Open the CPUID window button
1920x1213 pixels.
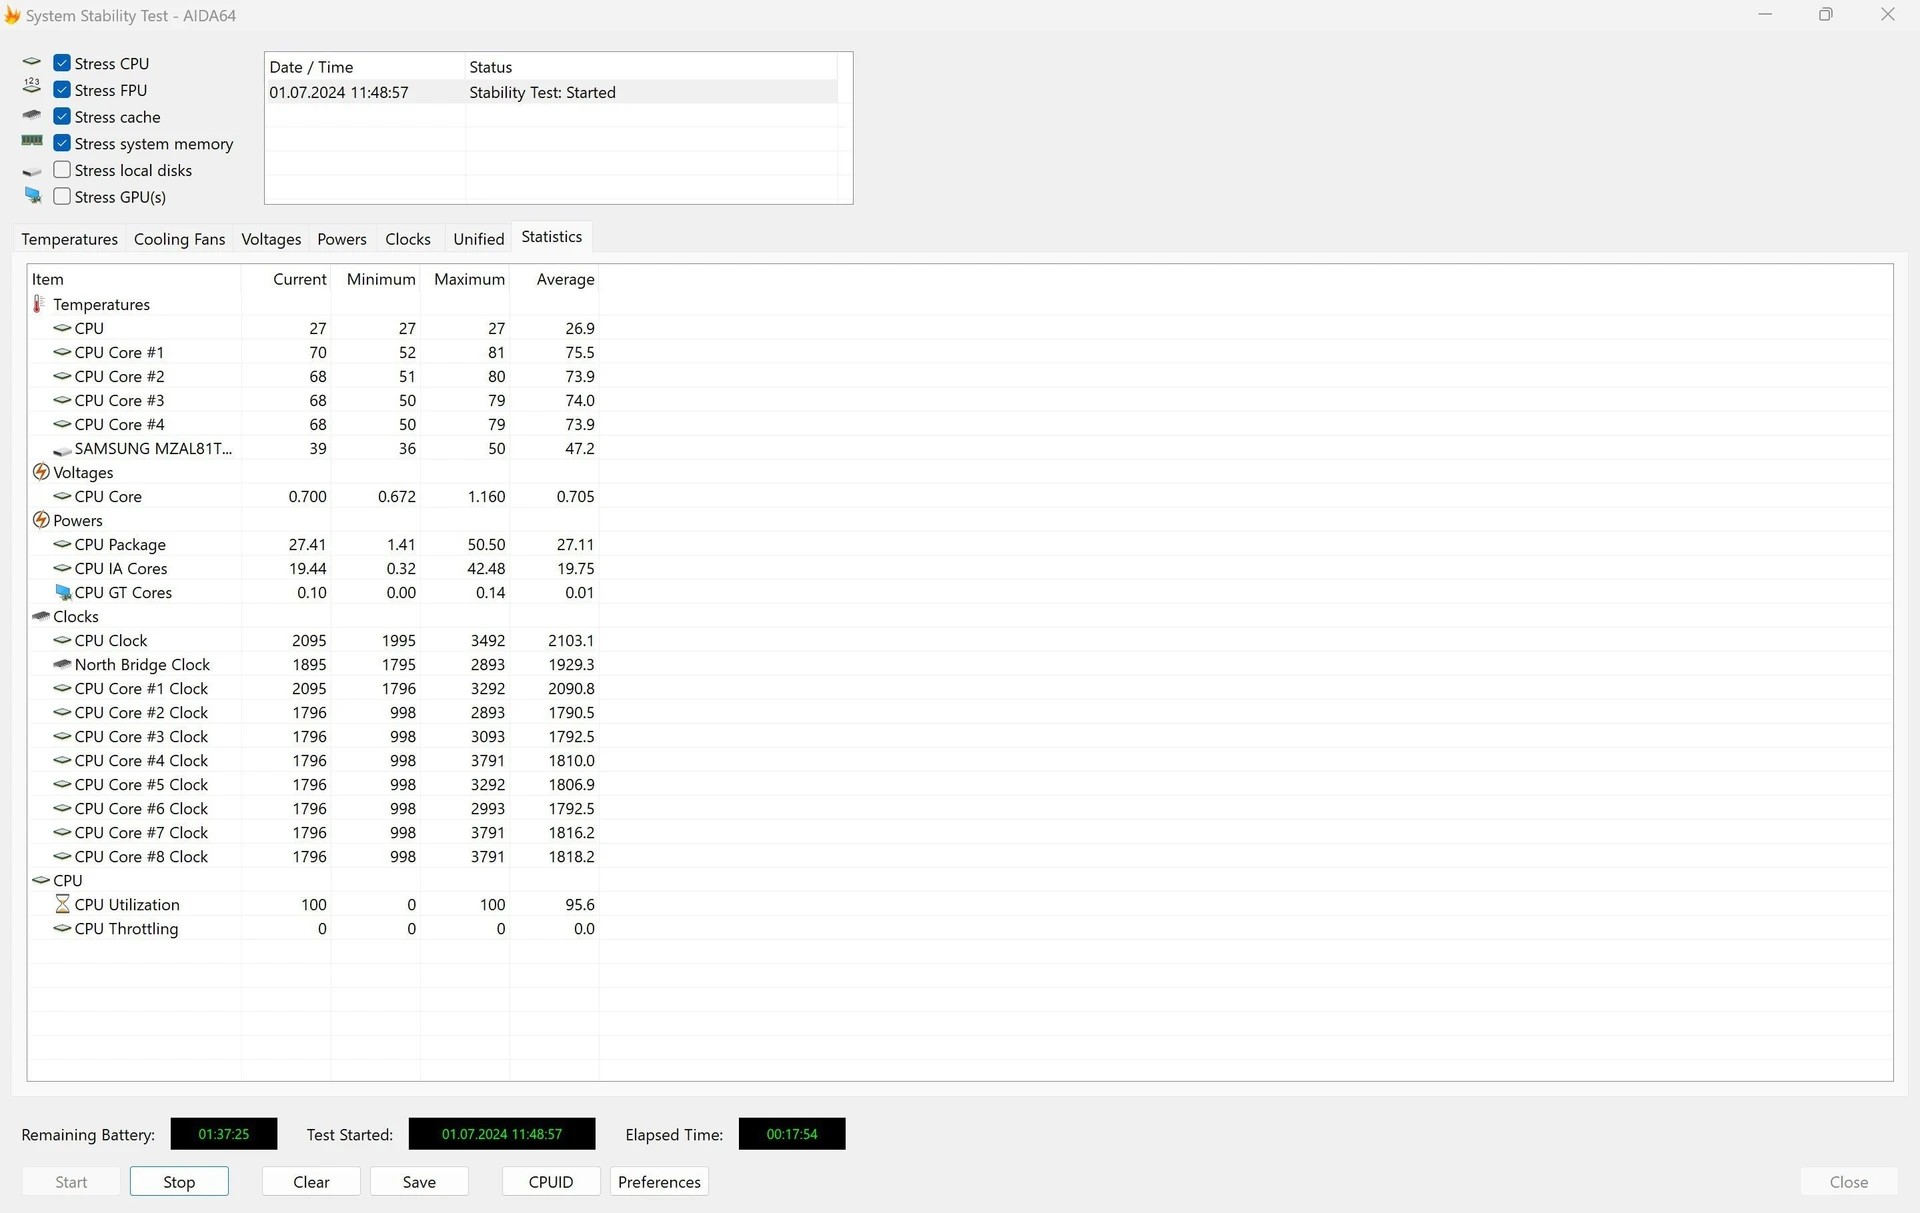(550, 1182)
